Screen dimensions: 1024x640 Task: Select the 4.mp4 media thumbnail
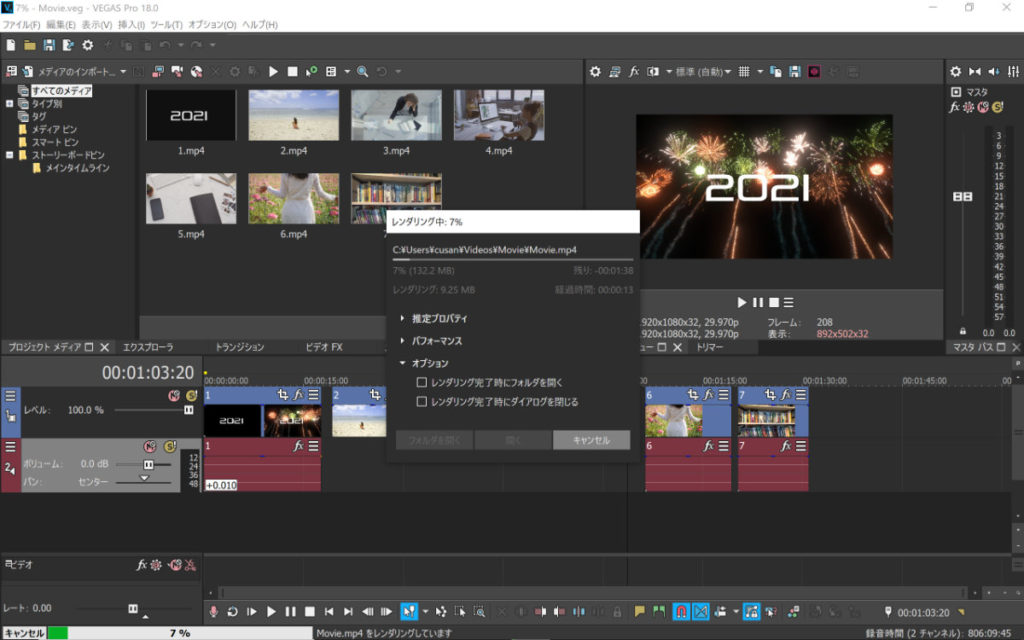click(498, 115)
